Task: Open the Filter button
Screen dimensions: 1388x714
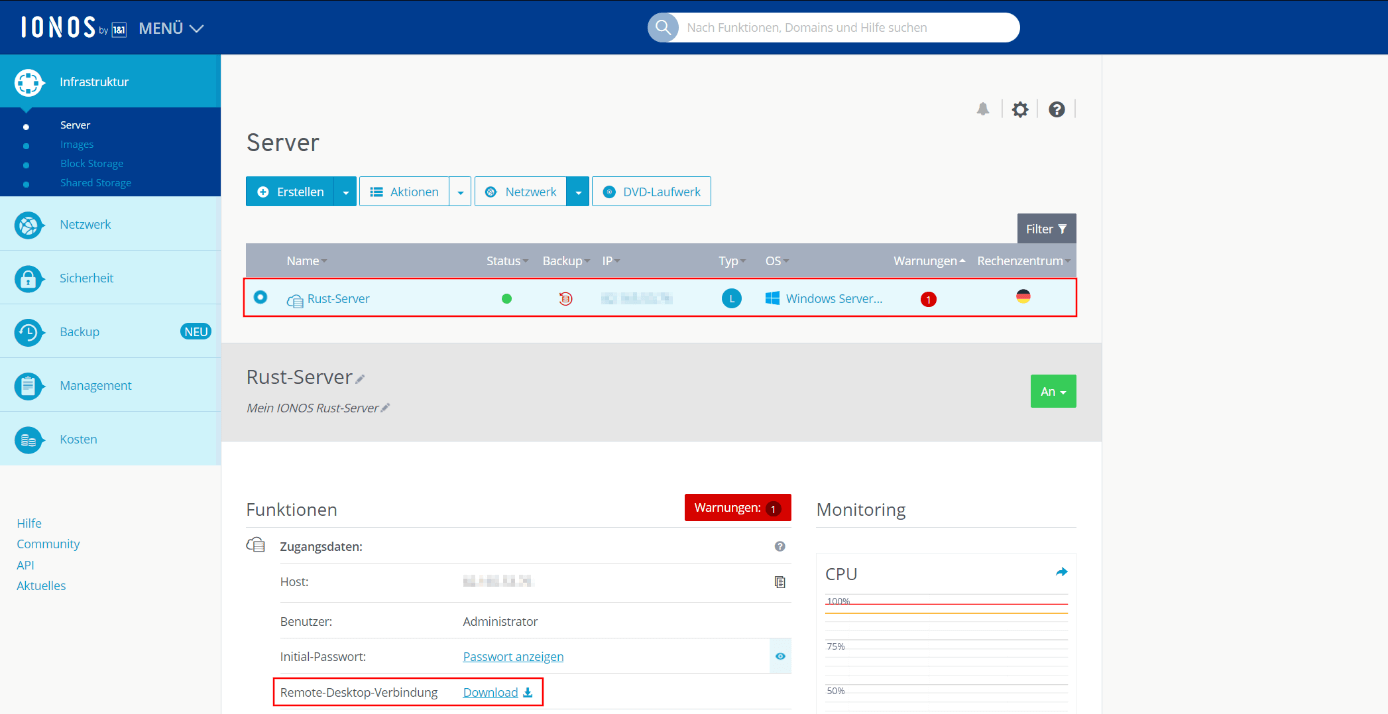Action: tap(1047, 229)
